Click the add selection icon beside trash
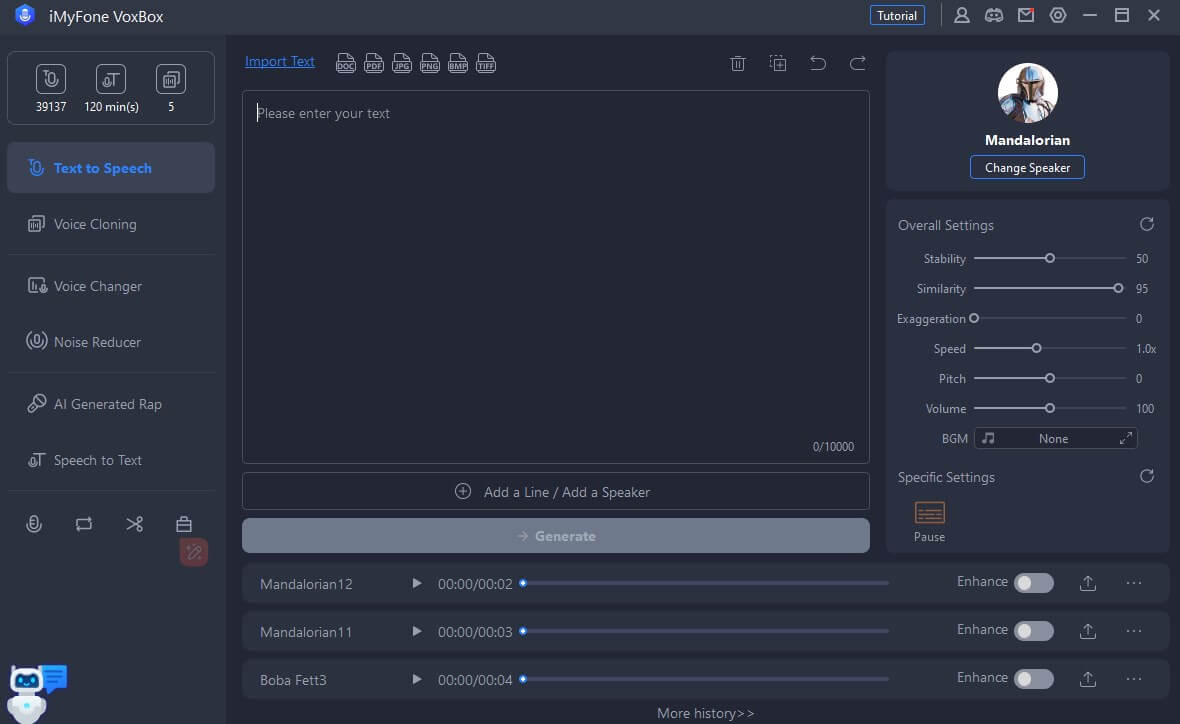This screenshot has width=1180, height=724. click(x=778, y=63)
